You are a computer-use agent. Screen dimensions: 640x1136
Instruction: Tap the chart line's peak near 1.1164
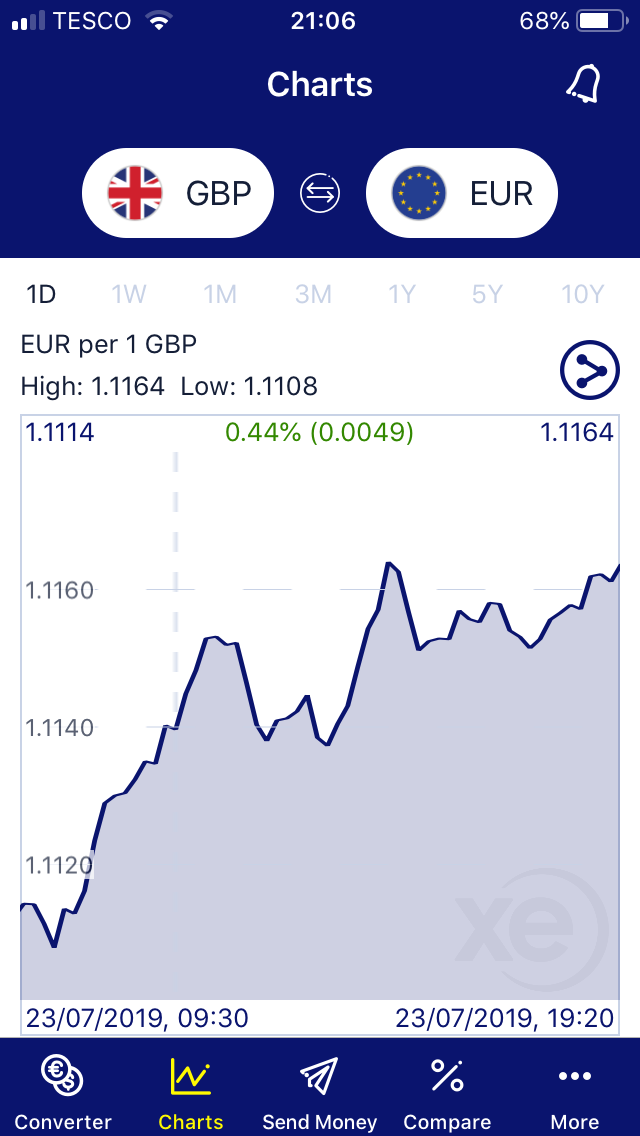387,565
